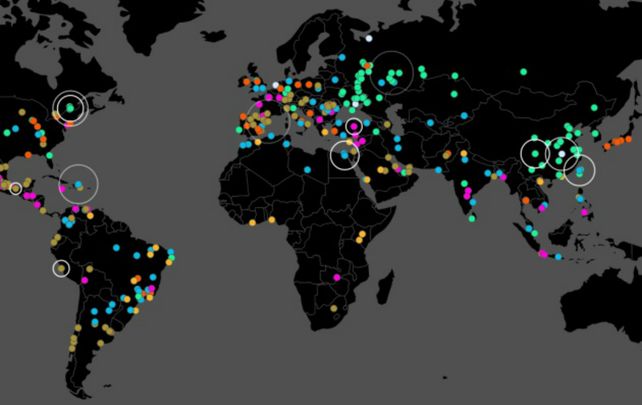Click the large ring over the Caribbean
The height and width of the screenshot is (405, 642).
click(79, 184)
